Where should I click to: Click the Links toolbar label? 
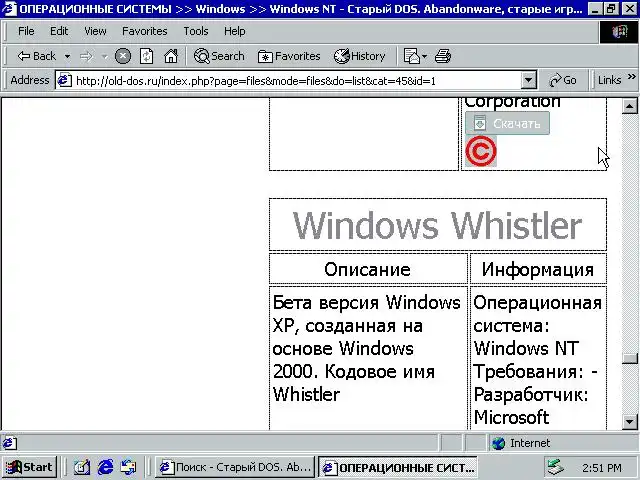609,80
